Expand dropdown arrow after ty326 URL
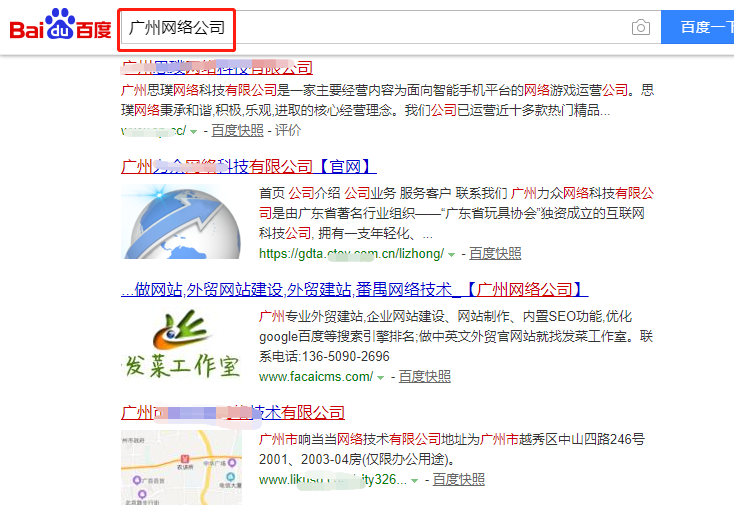The height and width of the screenshot is (514, 734). (x=414, y=481)
